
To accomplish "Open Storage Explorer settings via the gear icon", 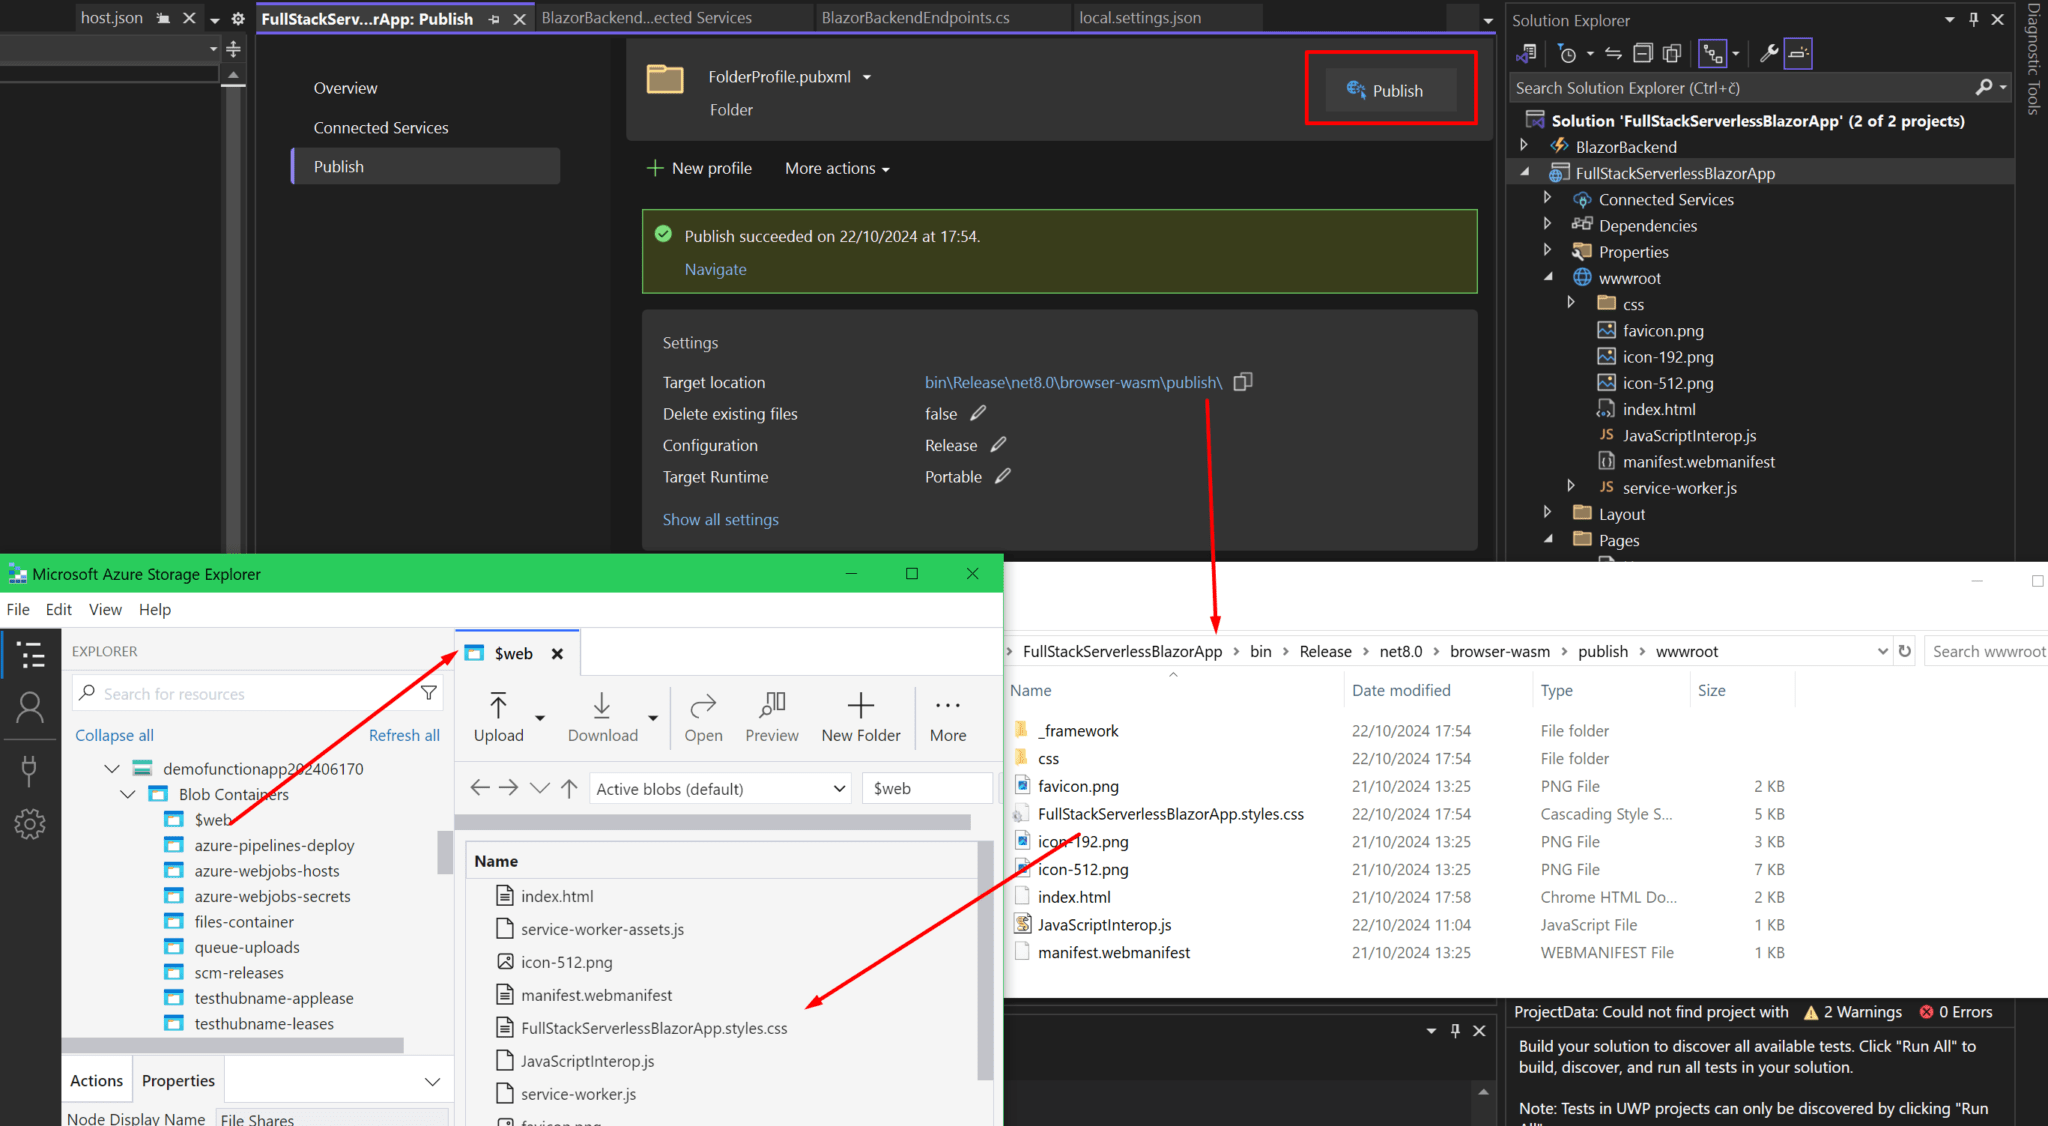I will pyautogui.click(x=30, y=823).
